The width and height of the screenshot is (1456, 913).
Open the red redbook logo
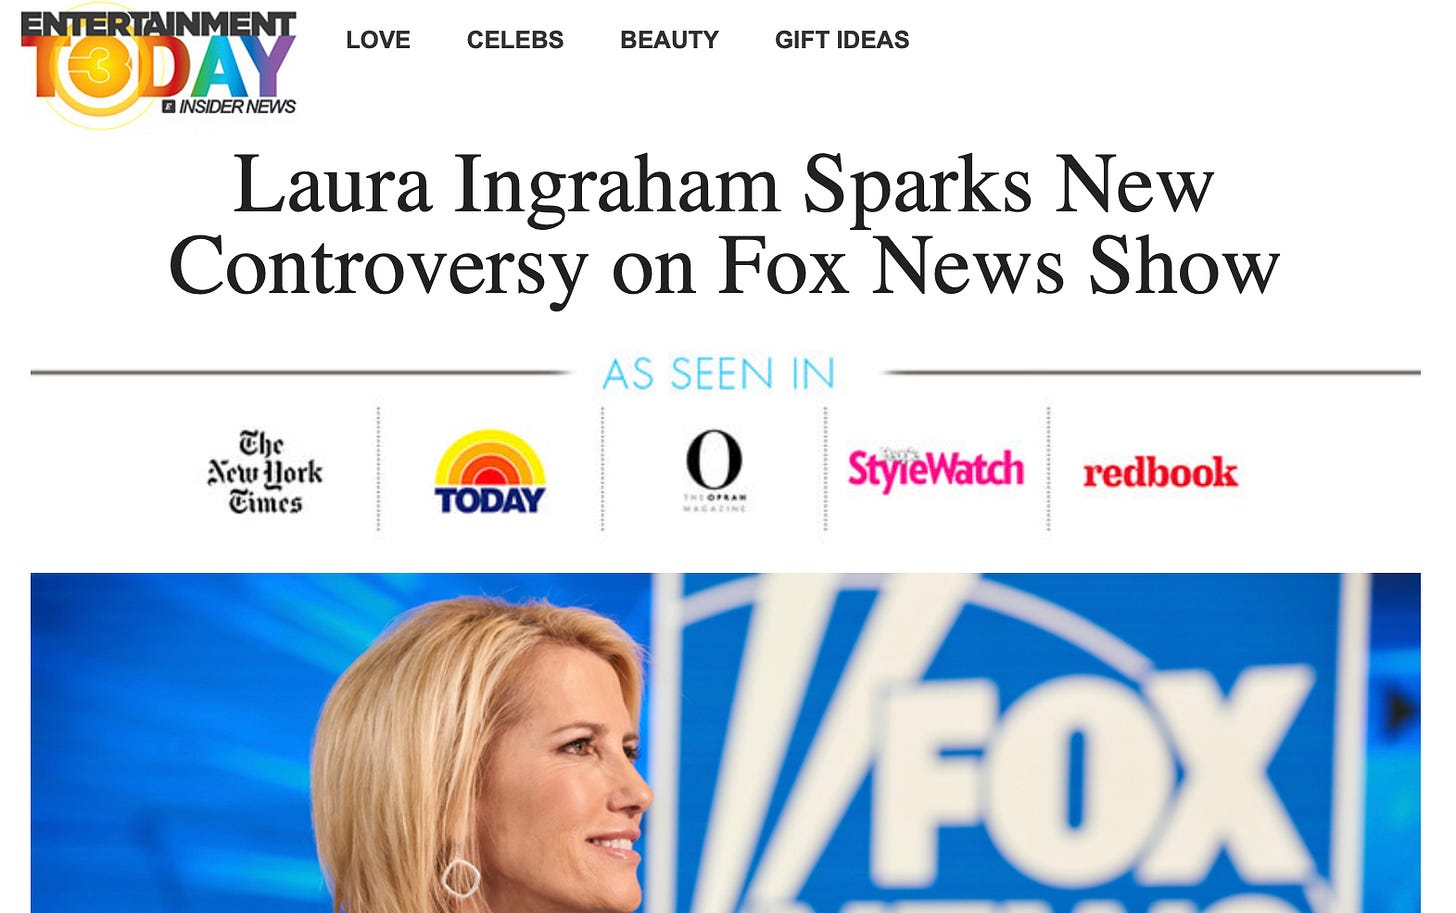(x=1160, y=472)
